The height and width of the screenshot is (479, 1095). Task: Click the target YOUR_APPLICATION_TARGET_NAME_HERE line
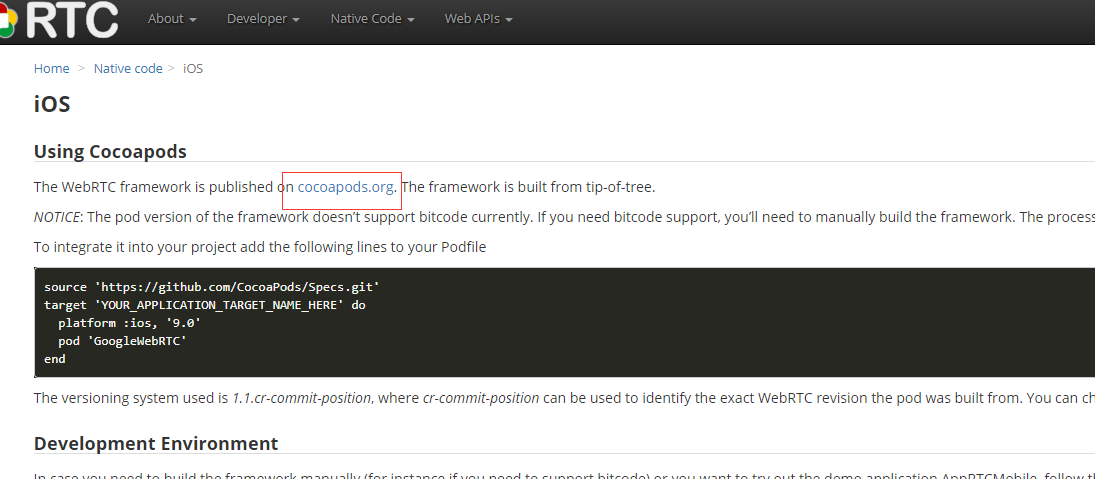(205, 305)
